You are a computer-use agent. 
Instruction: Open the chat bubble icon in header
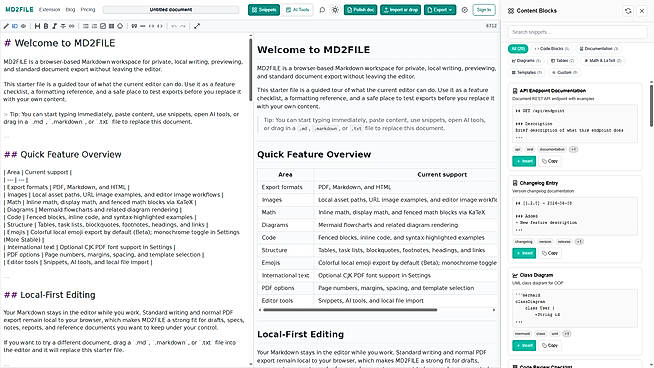tap(322, 10)
